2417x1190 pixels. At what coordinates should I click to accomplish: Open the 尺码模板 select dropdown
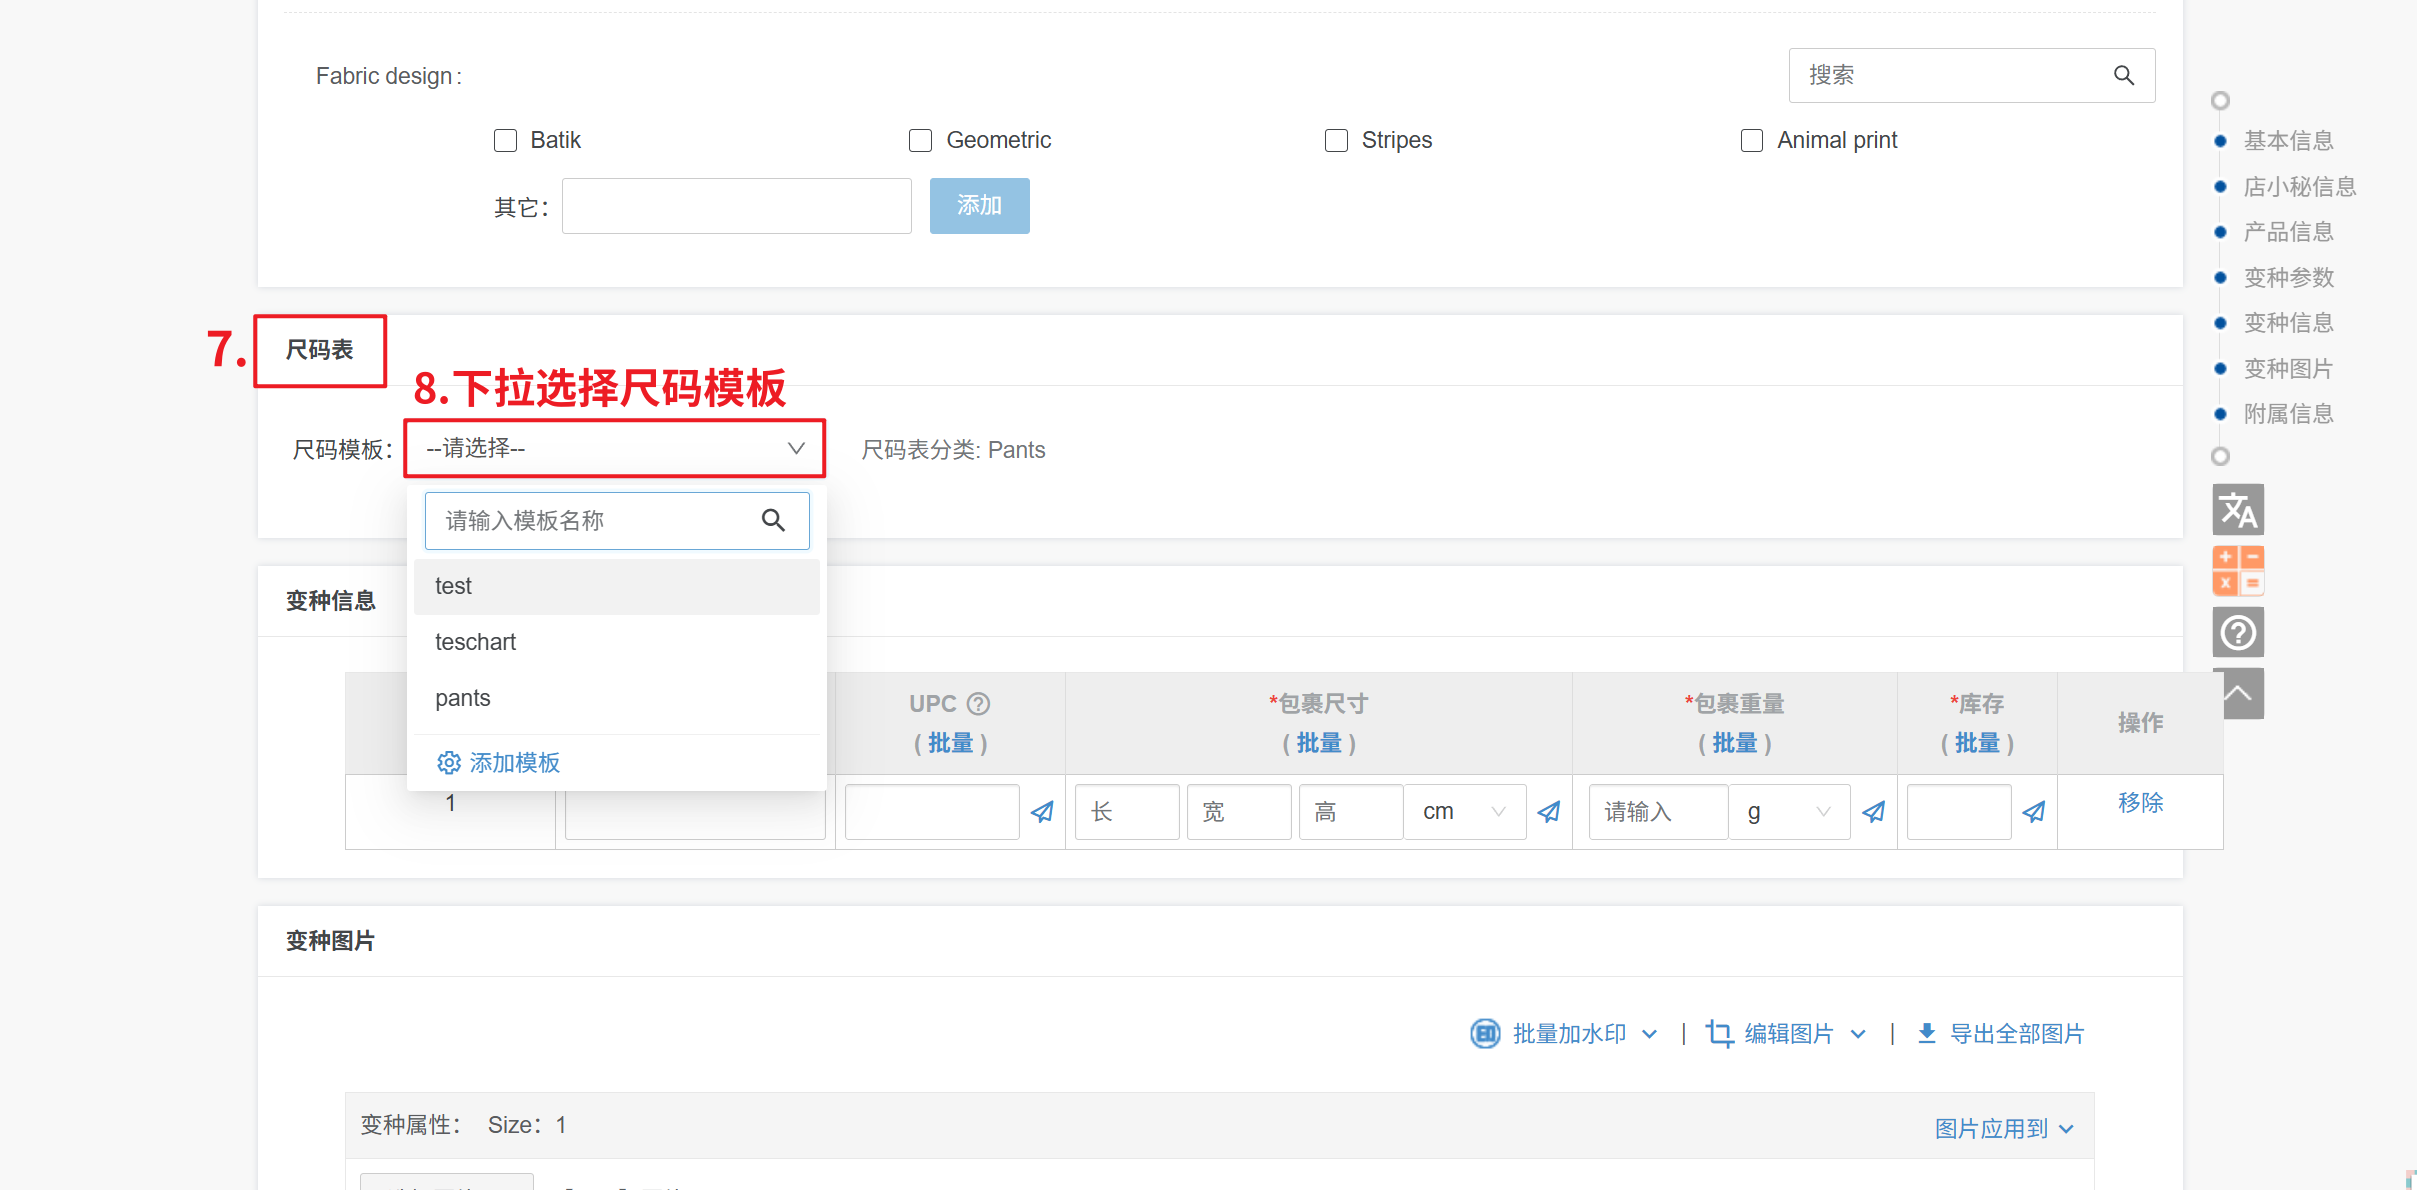tap(614, 449)
